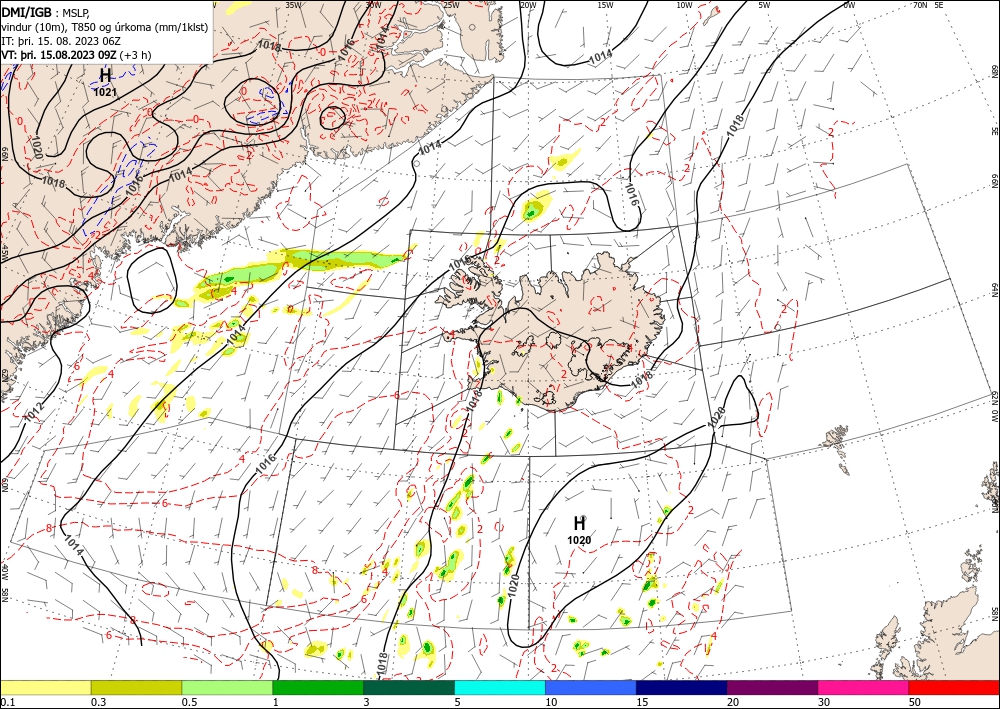Choose the purple 20 mm legend swatch
The height and width of the screenshot is (709, 1000).
[x=772, y=687]
